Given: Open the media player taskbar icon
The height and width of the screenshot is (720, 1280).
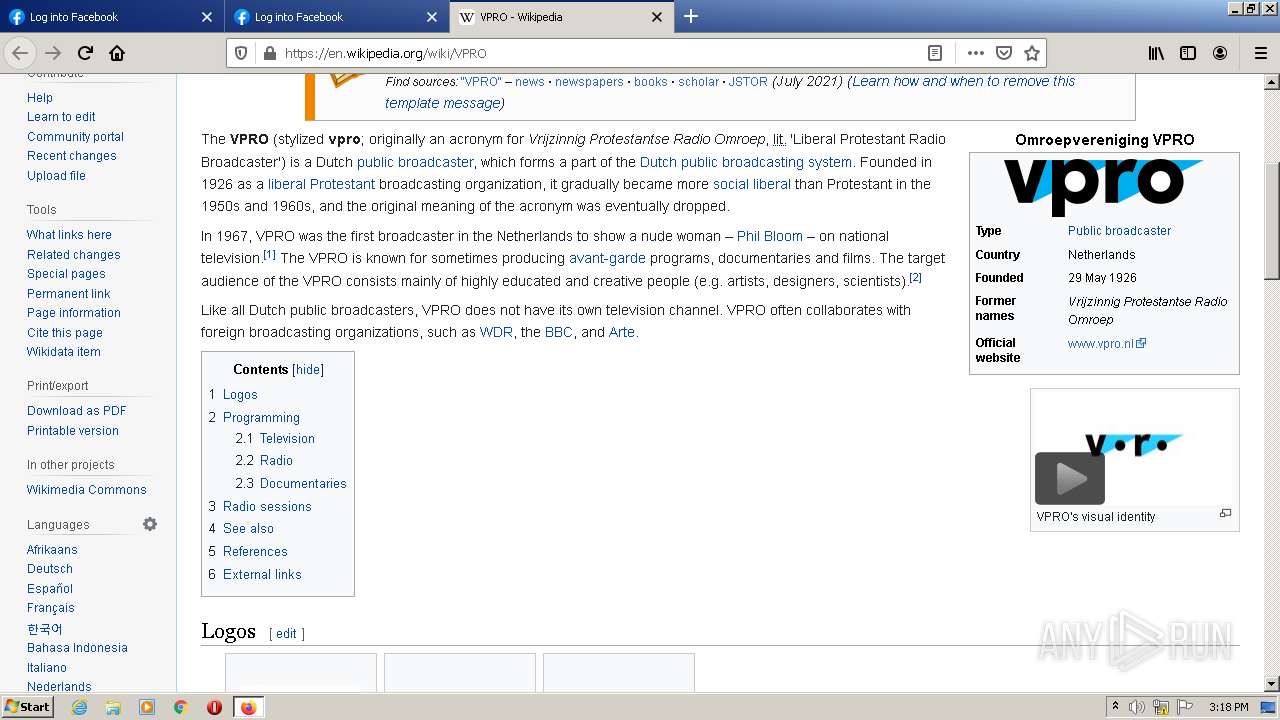Looking at the screenshot, I should [x=147, y=707].
